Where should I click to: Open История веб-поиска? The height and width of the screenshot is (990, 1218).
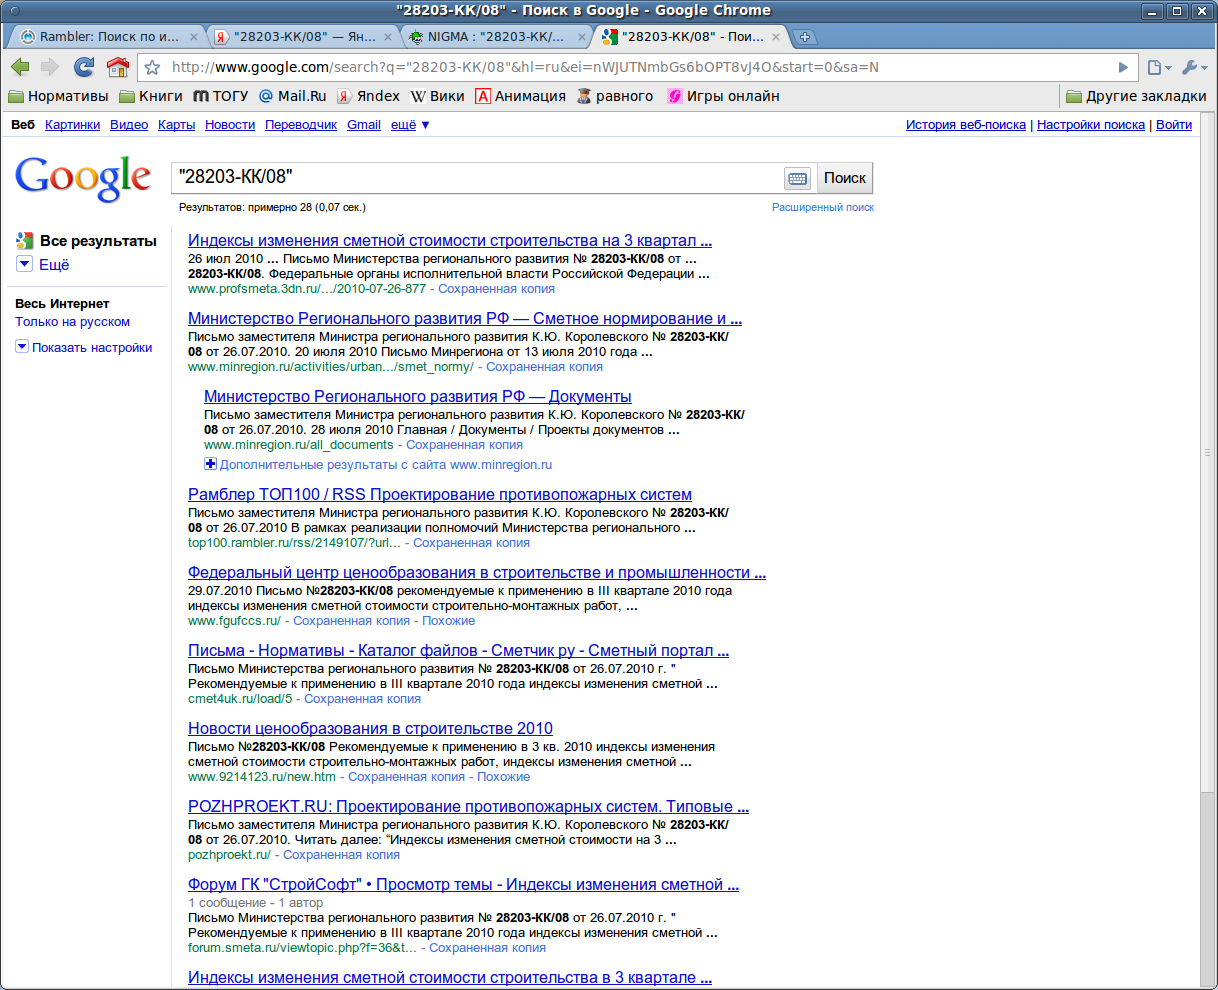(966, 125)
